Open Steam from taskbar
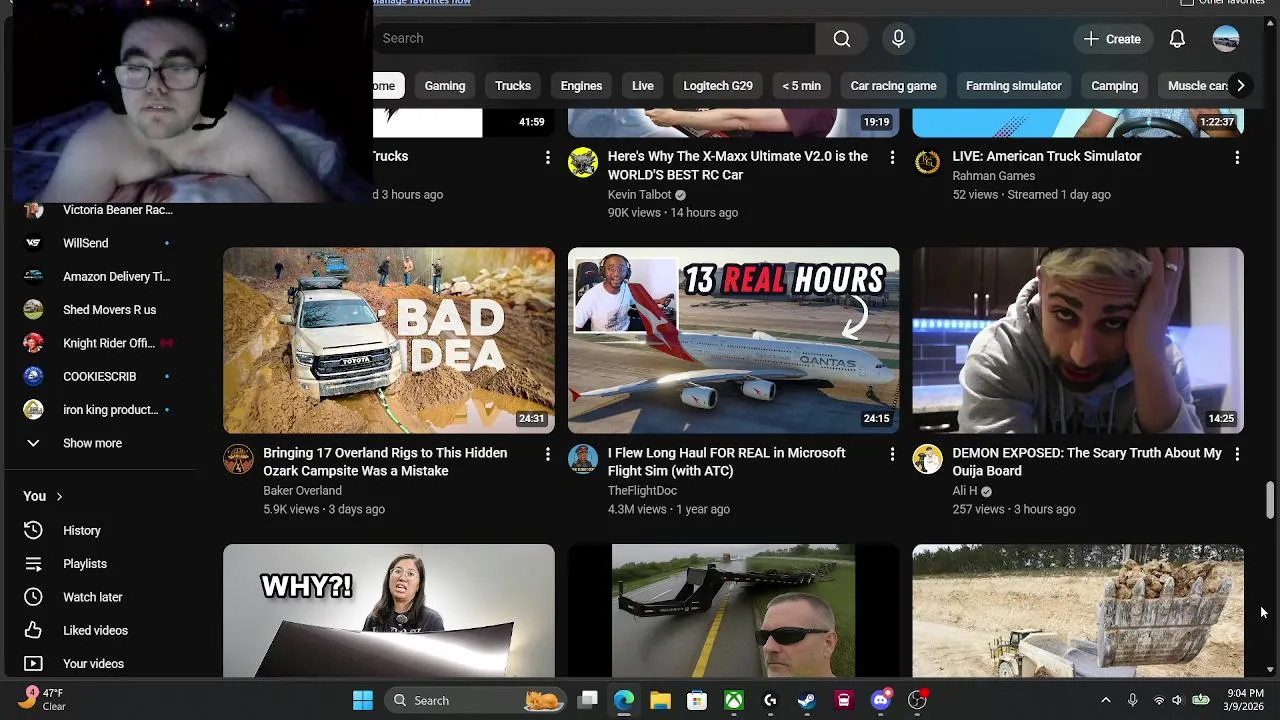1280x720 pixels. pos(807,701)
